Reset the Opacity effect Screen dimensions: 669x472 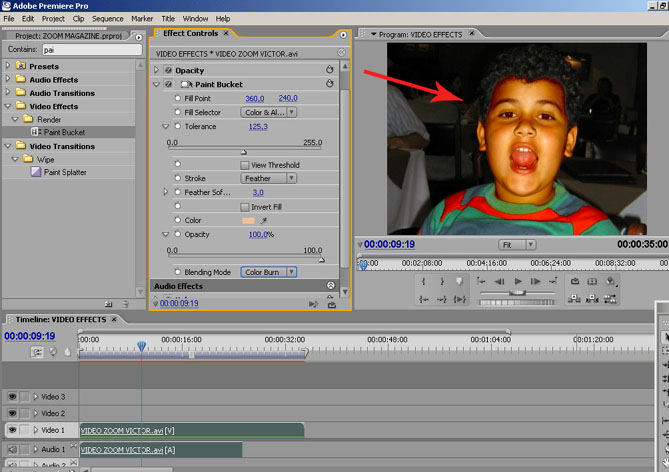[x=330, y=71]
